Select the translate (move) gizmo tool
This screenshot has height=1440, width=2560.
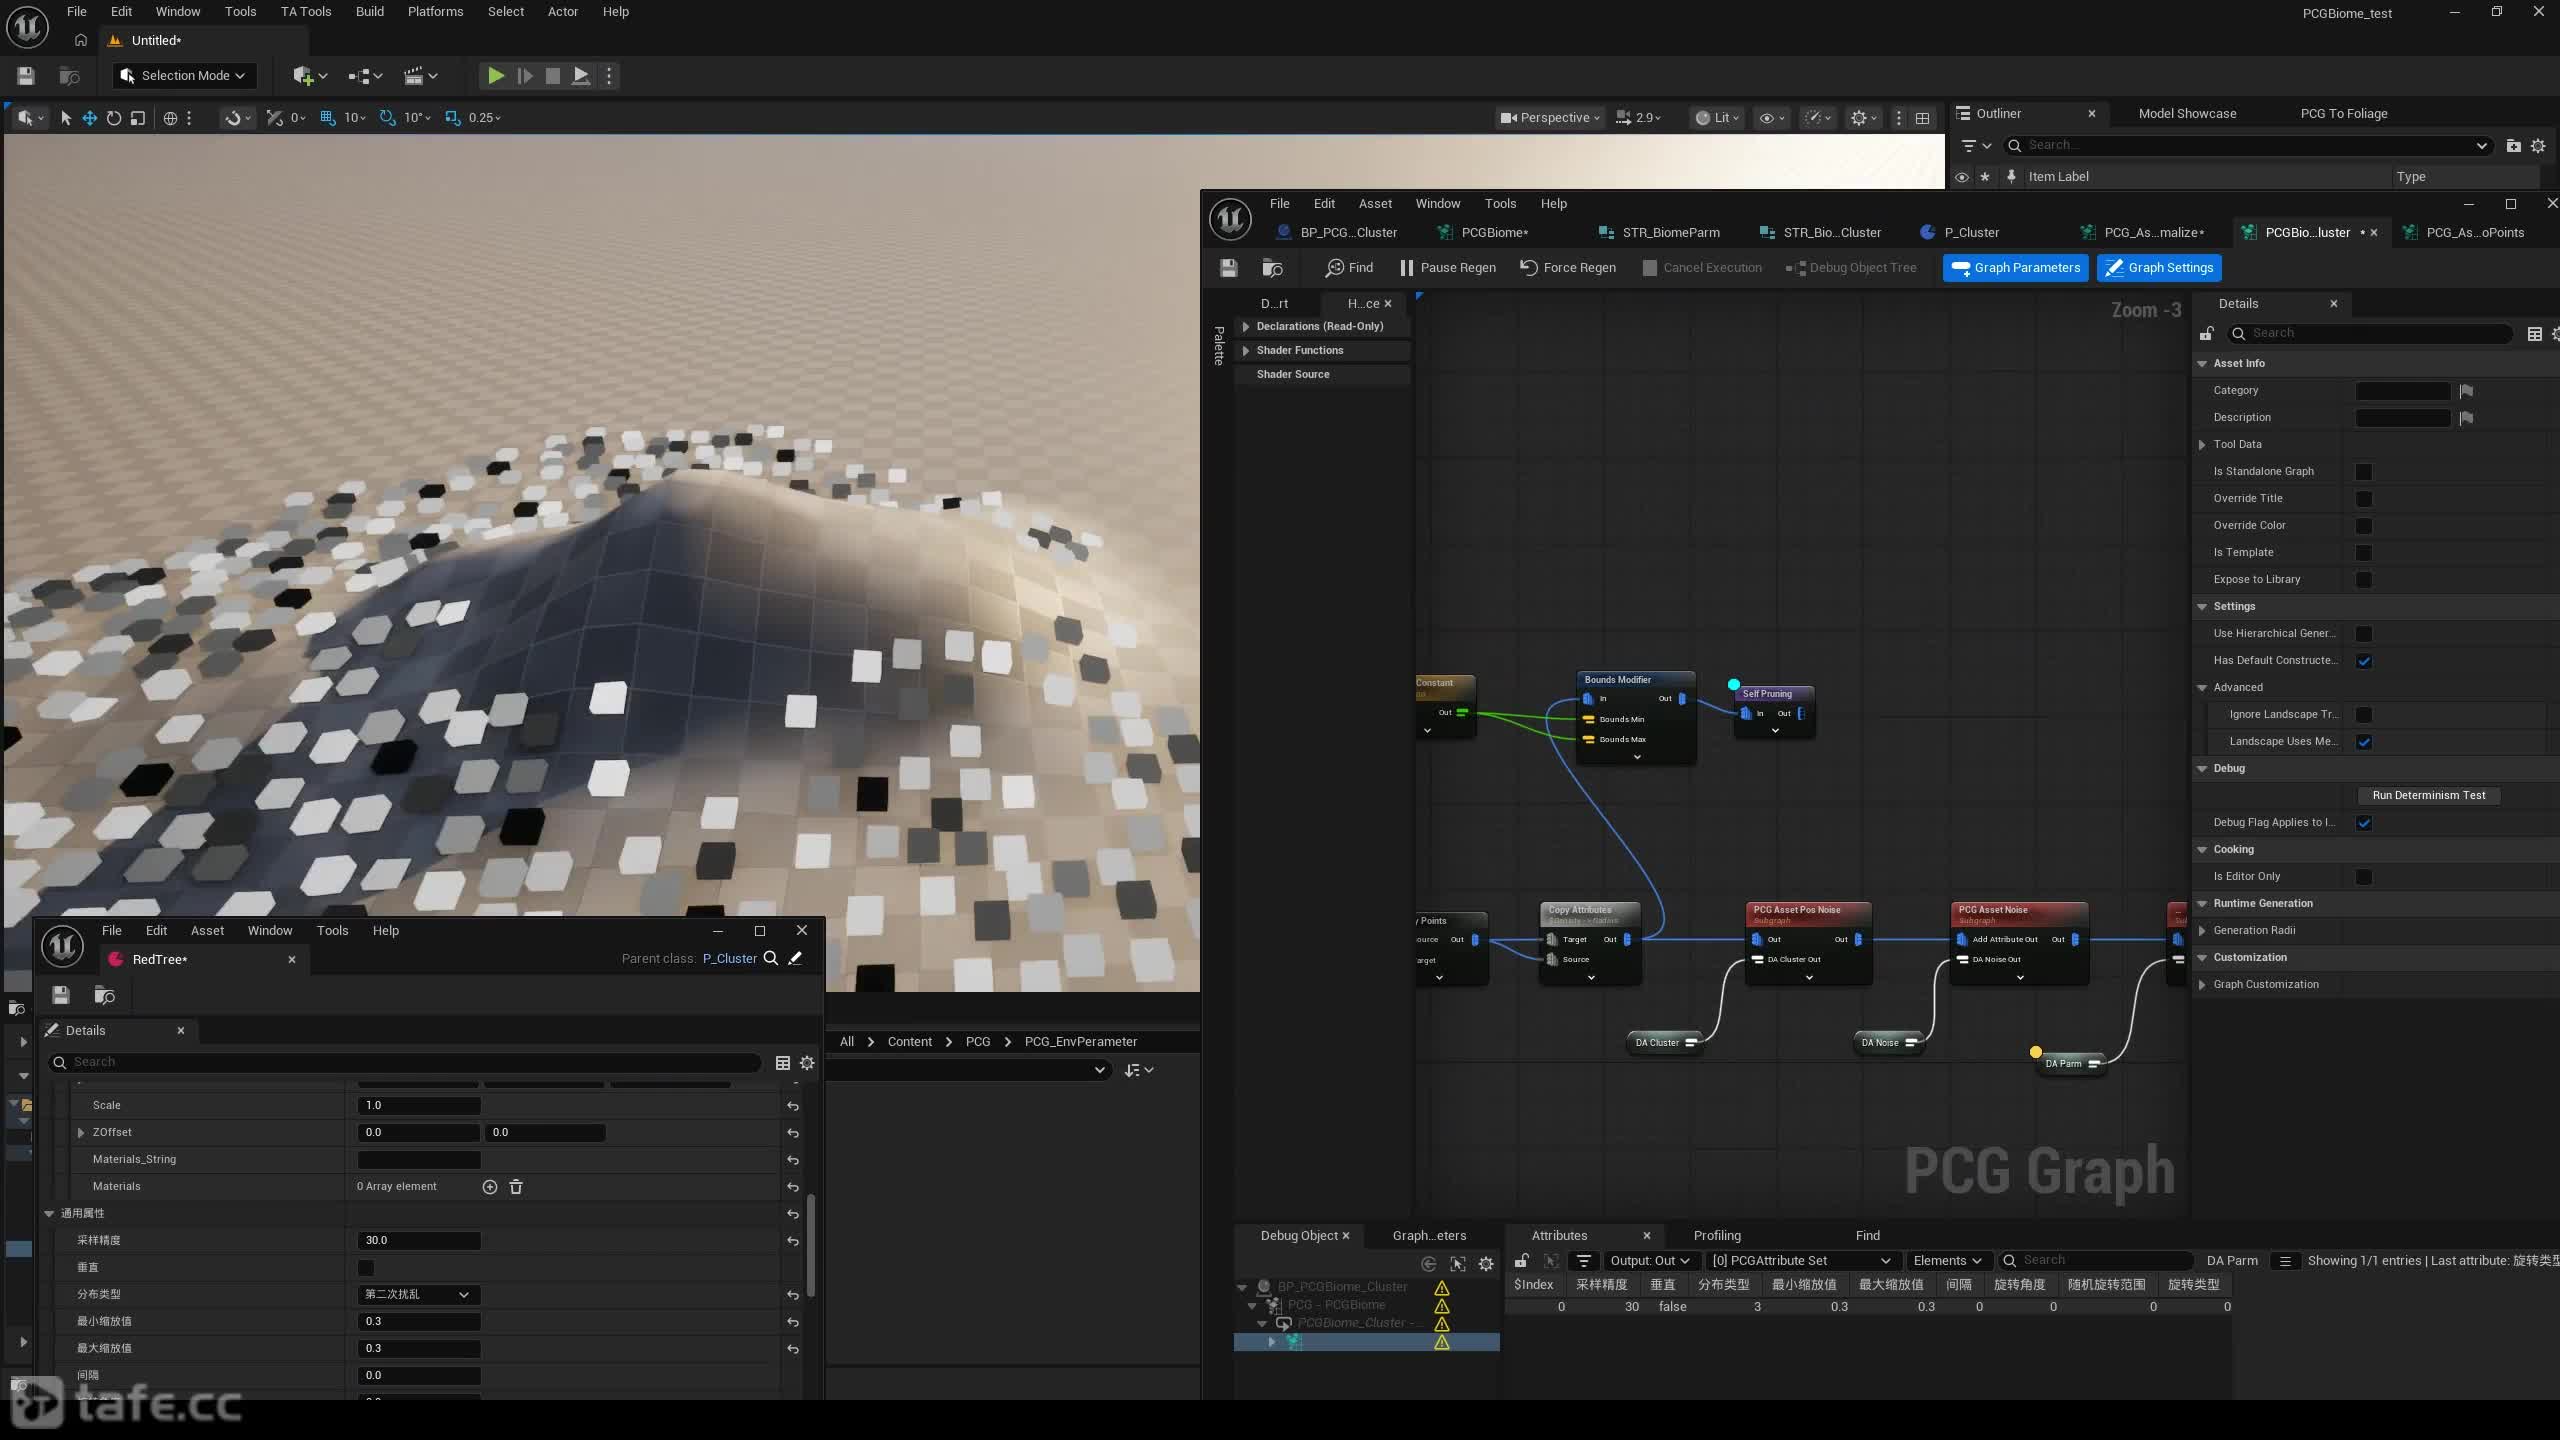(89, 118)
